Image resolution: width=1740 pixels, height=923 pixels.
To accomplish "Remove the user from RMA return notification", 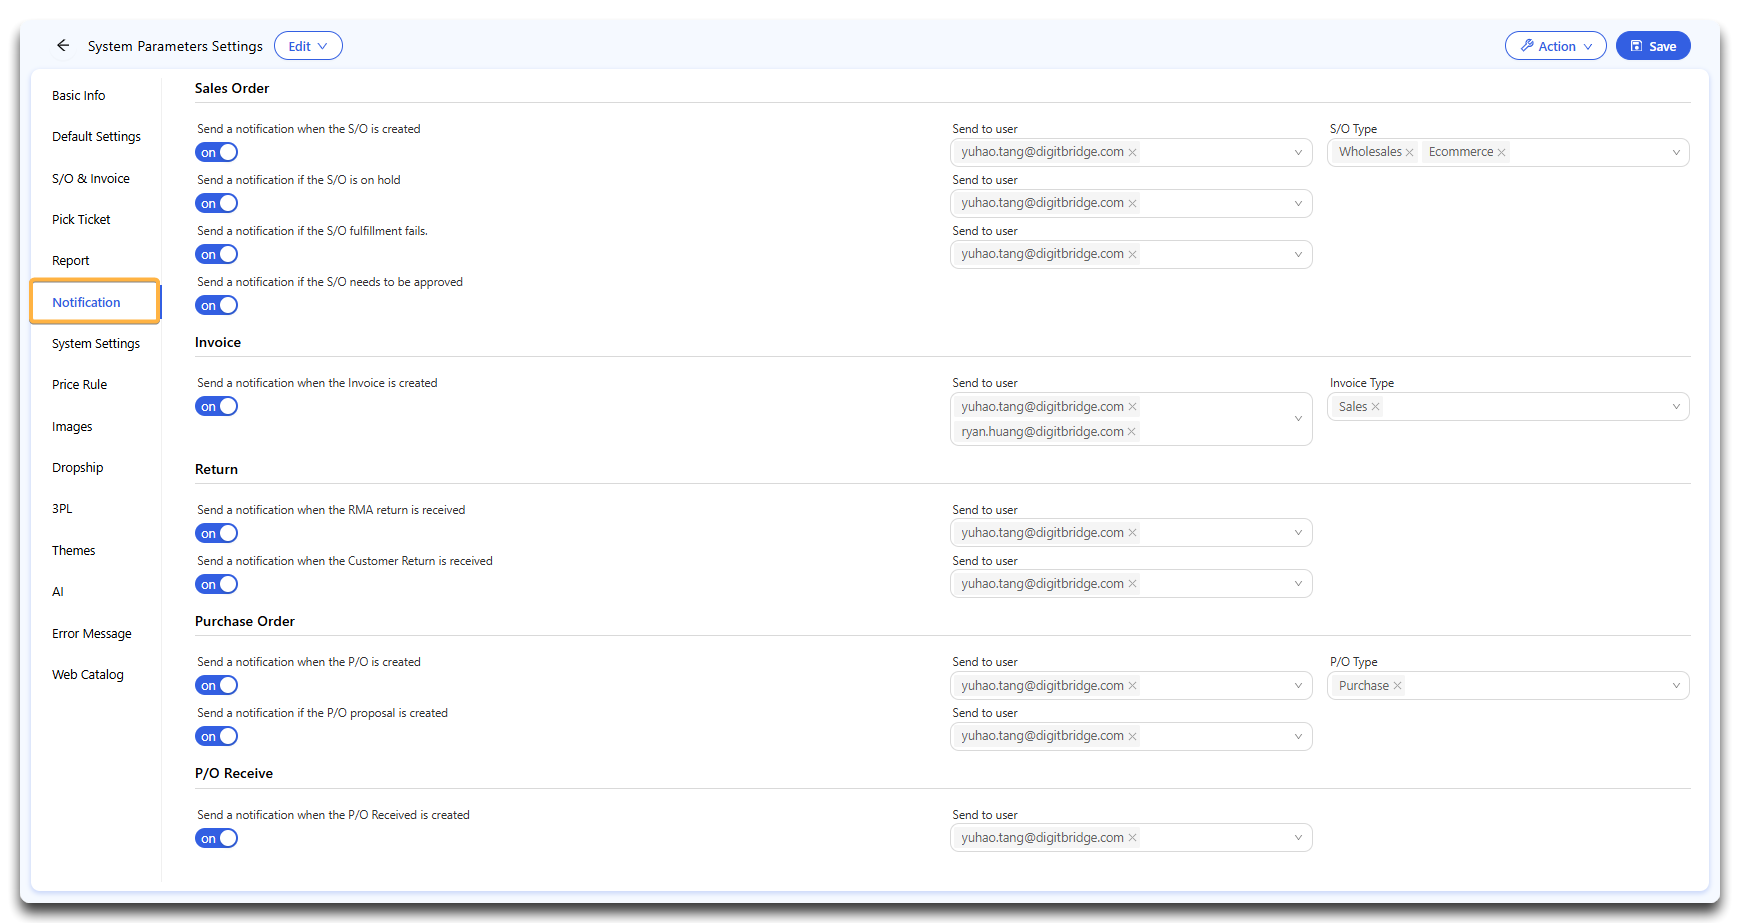I will pyautogui.click(x=1132, y=533).
